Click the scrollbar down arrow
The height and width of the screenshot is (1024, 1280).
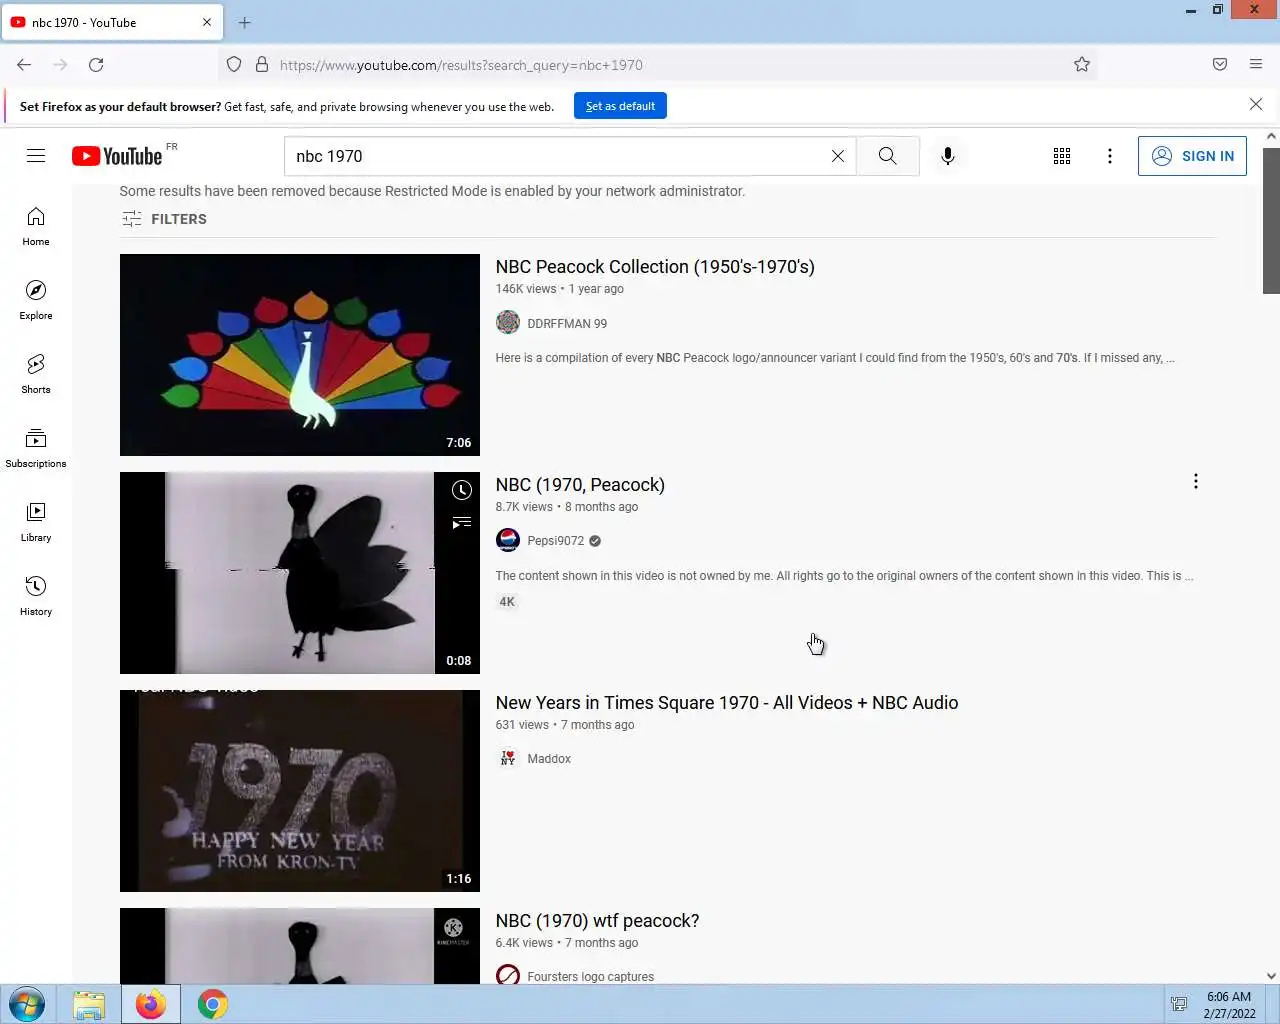pyautogui.click(x=1271, y=976)
